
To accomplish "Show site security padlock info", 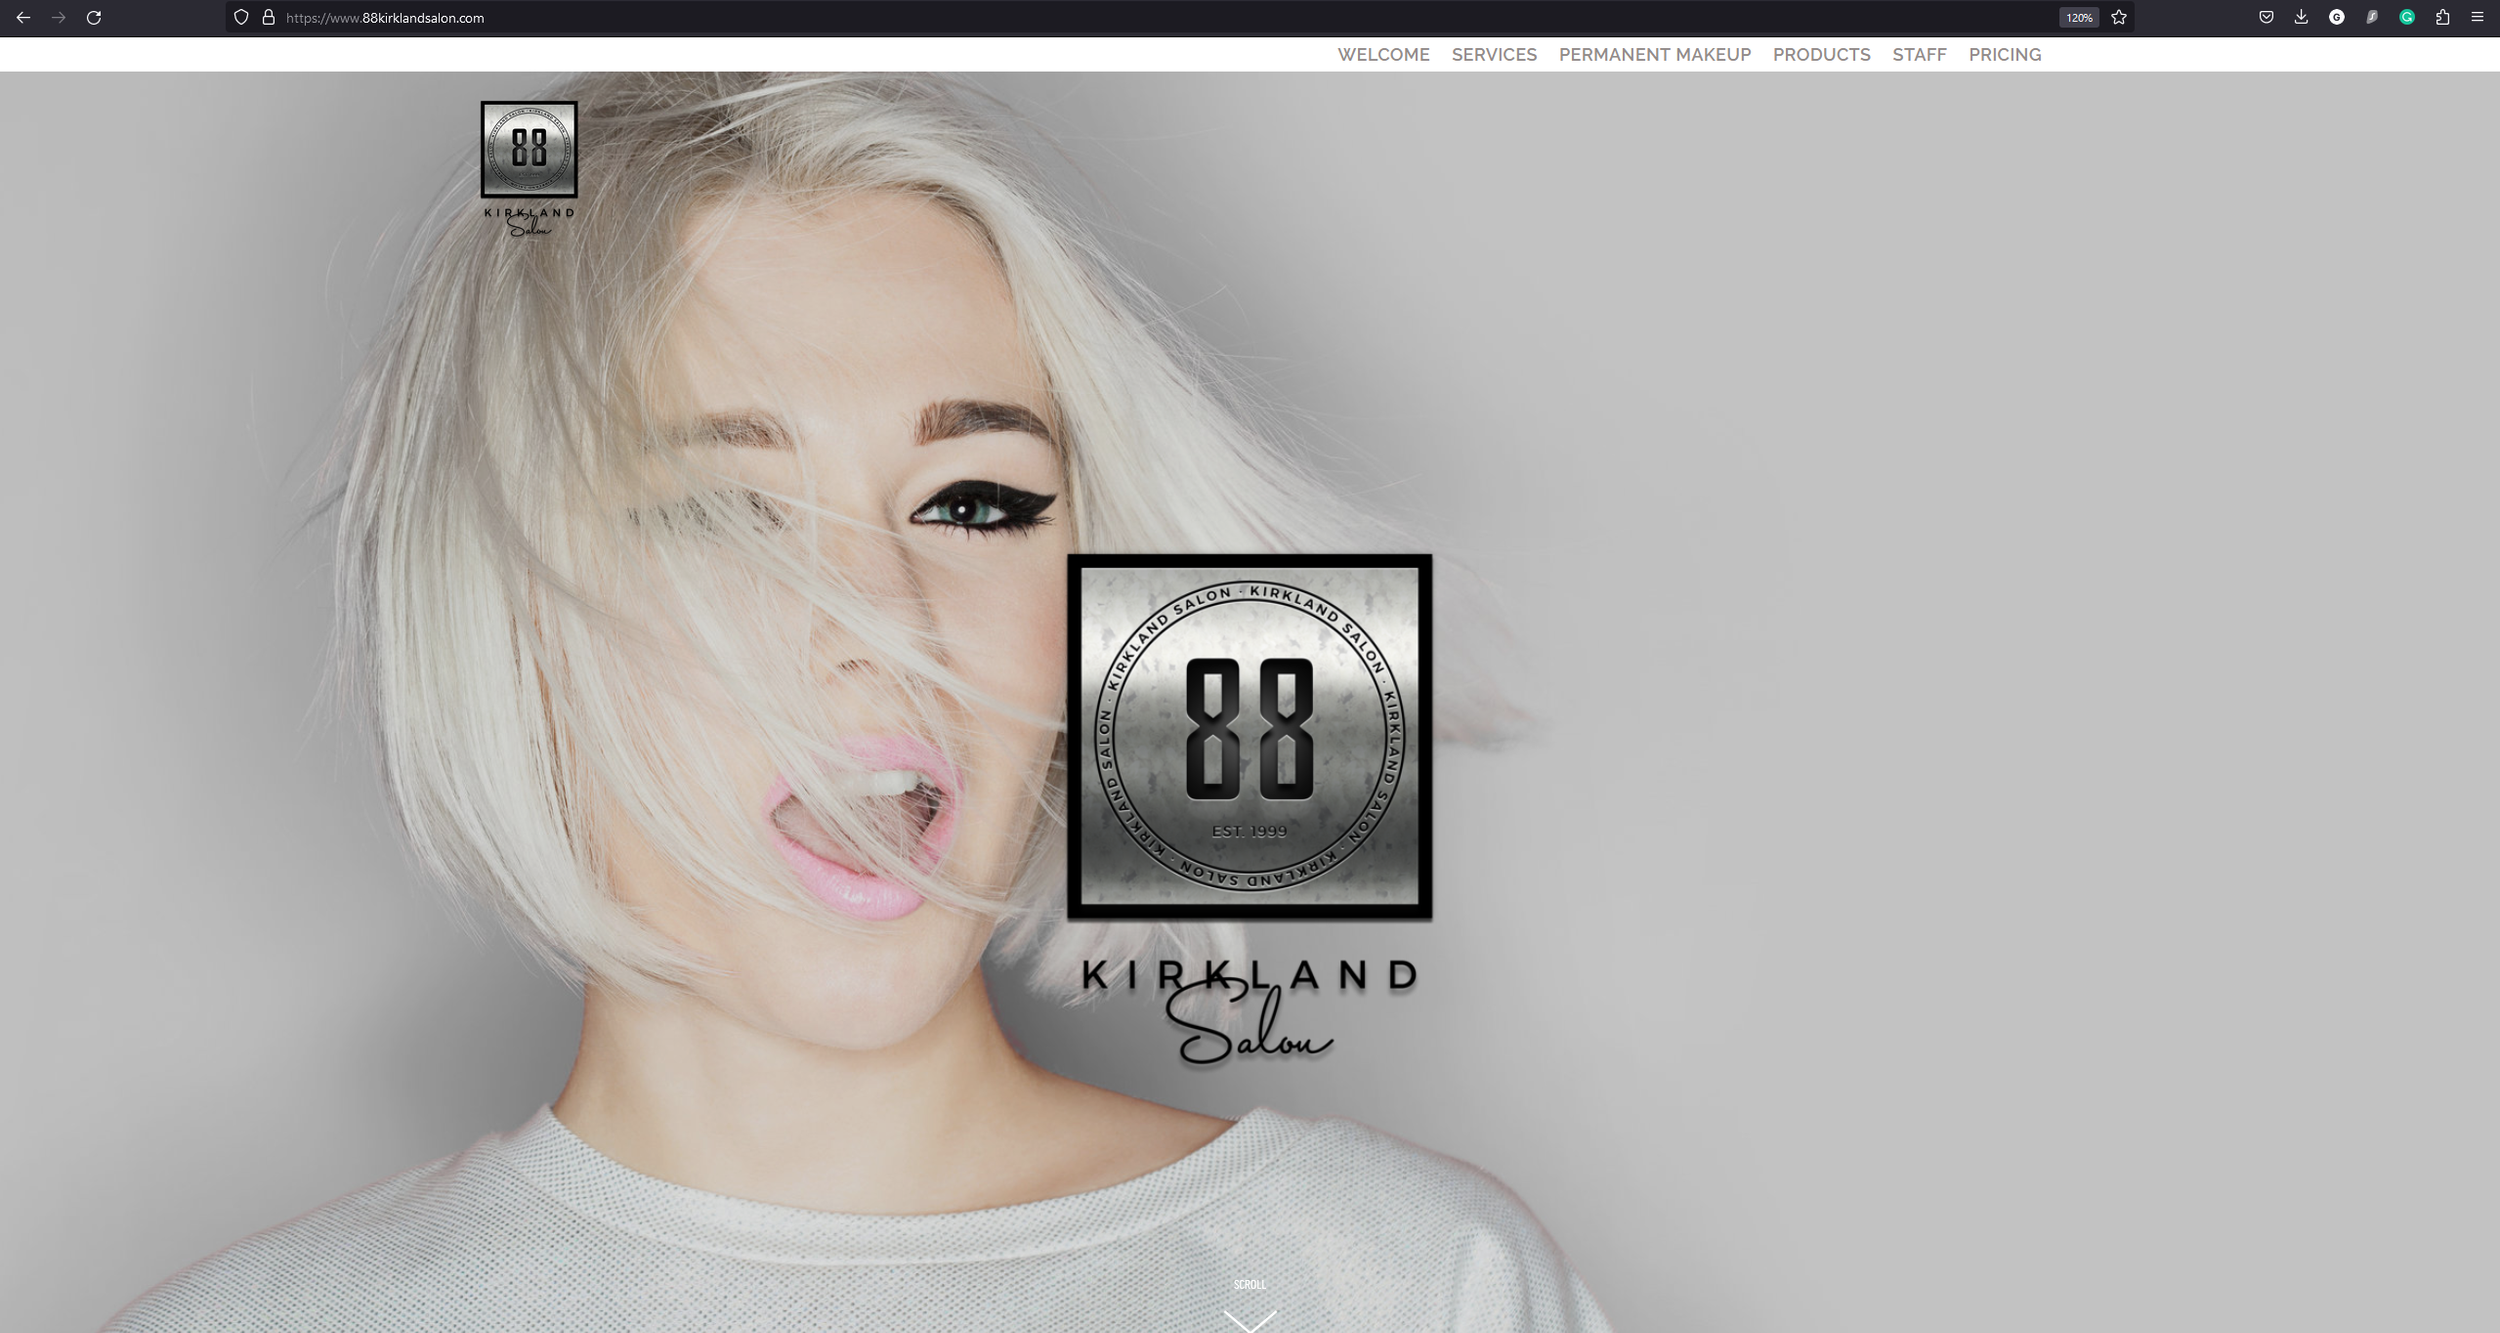I will tap(268, 17).
